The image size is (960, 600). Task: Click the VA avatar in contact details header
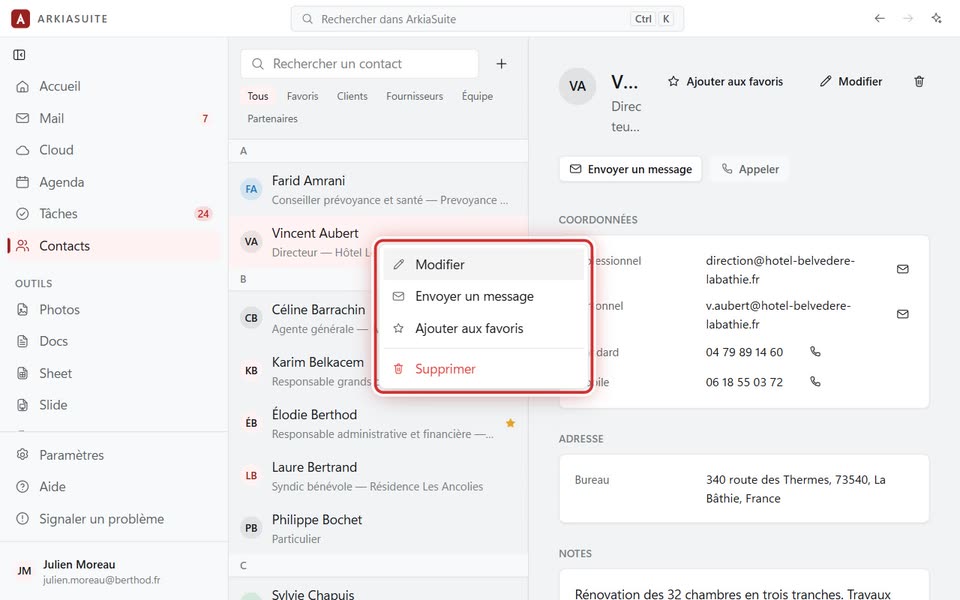pyautogui.click(x=577, y=86)
